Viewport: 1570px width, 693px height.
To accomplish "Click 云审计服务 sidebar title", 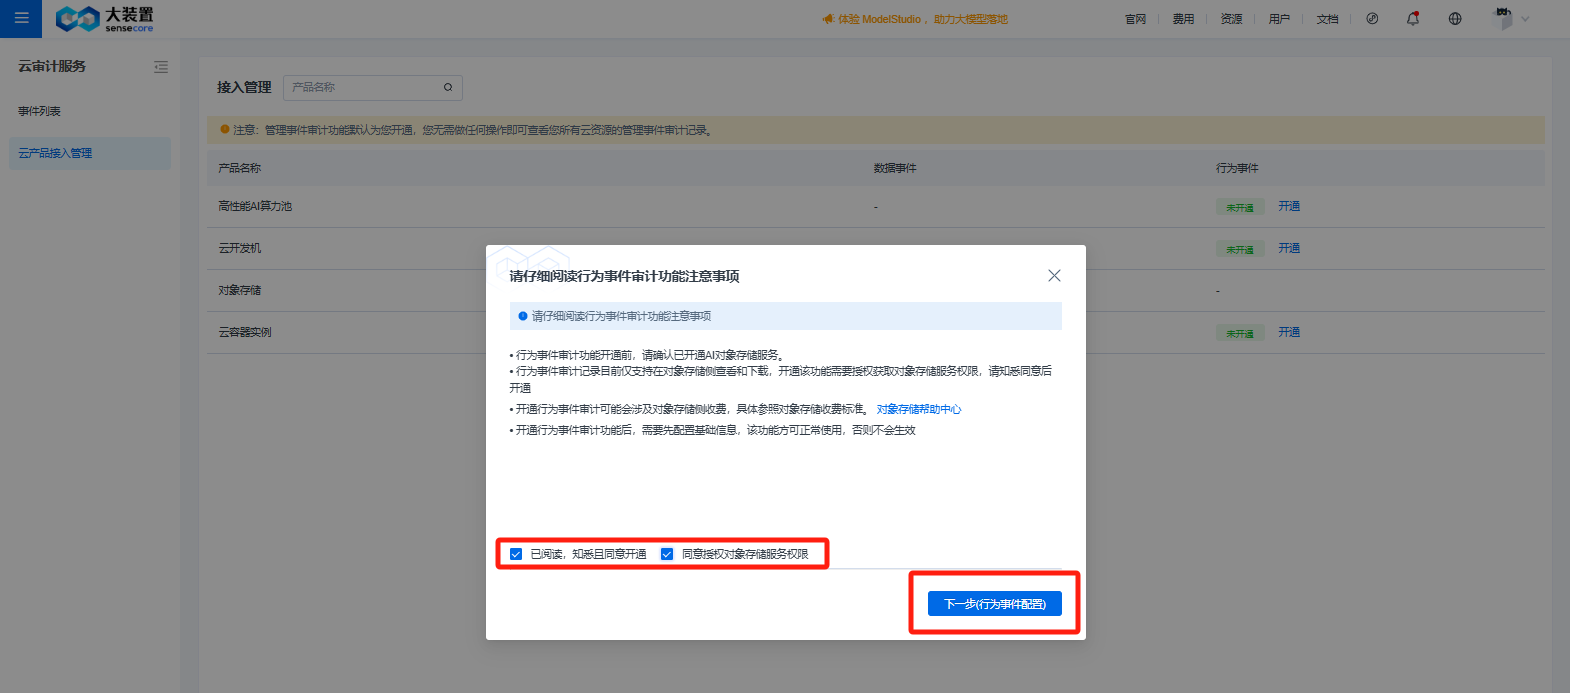I will click(52, 66).
